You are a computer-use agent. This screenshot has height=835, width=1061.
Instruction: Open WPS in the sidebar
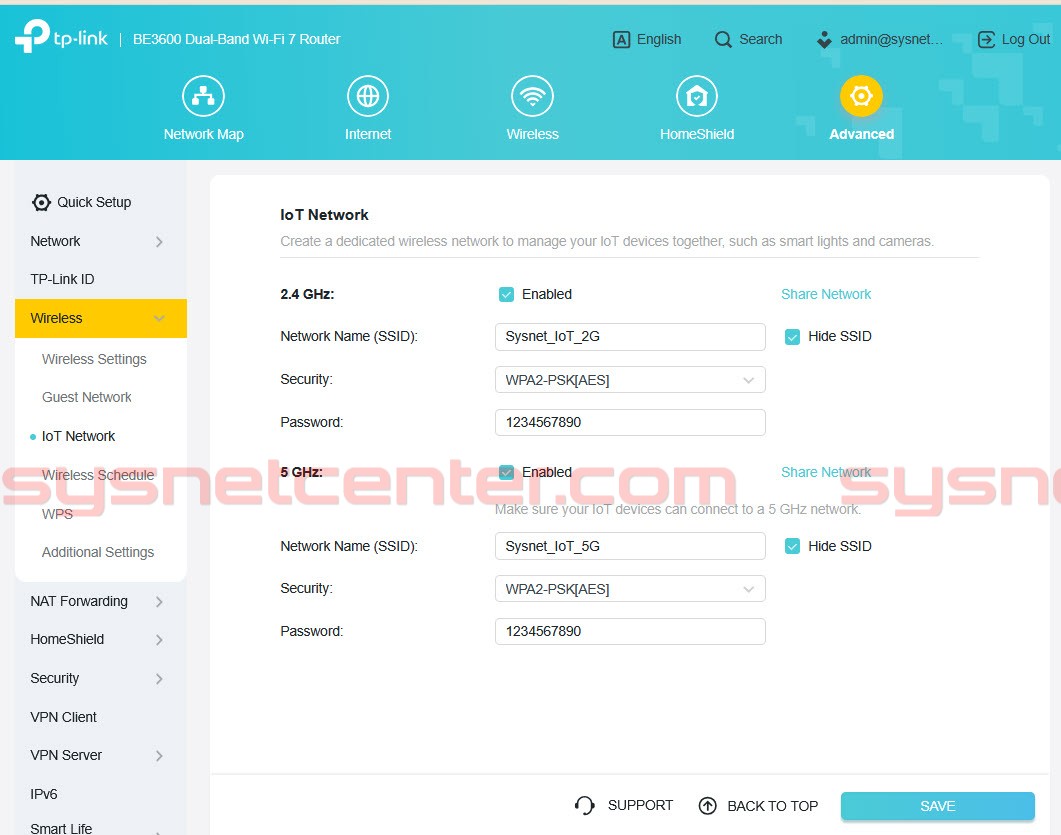click(x=58, y=514)
